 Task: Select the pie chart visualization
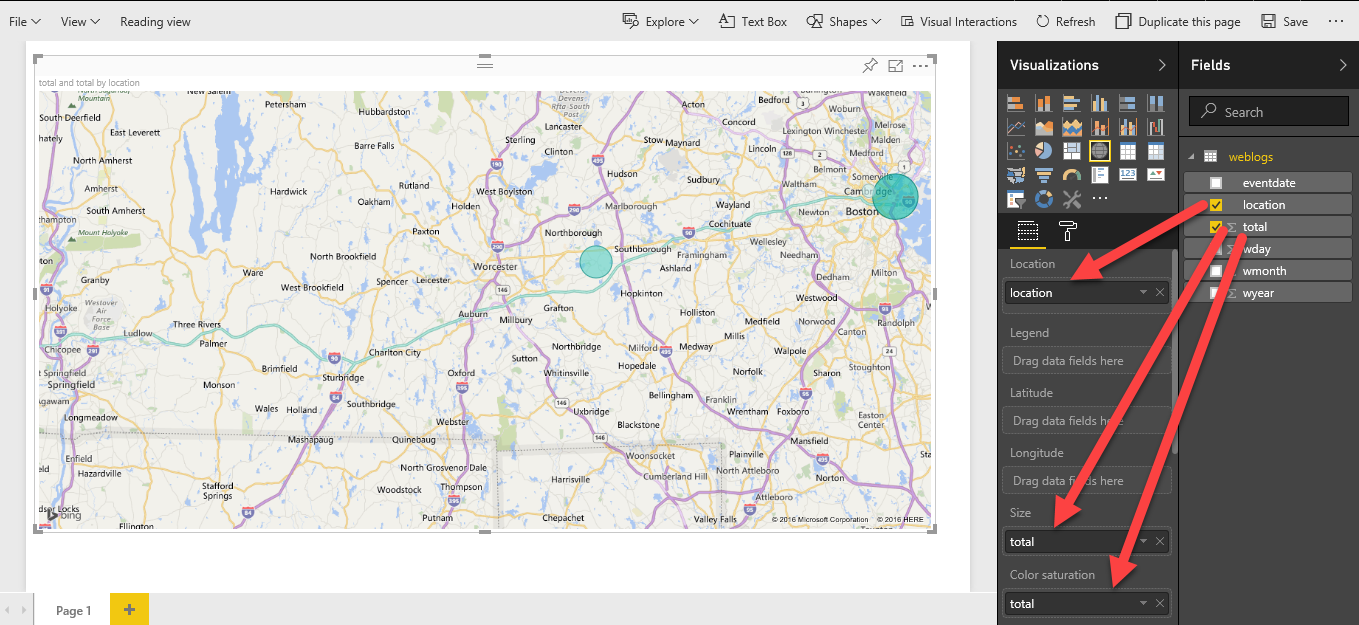pyautogui.click(x=1043, y=150)
